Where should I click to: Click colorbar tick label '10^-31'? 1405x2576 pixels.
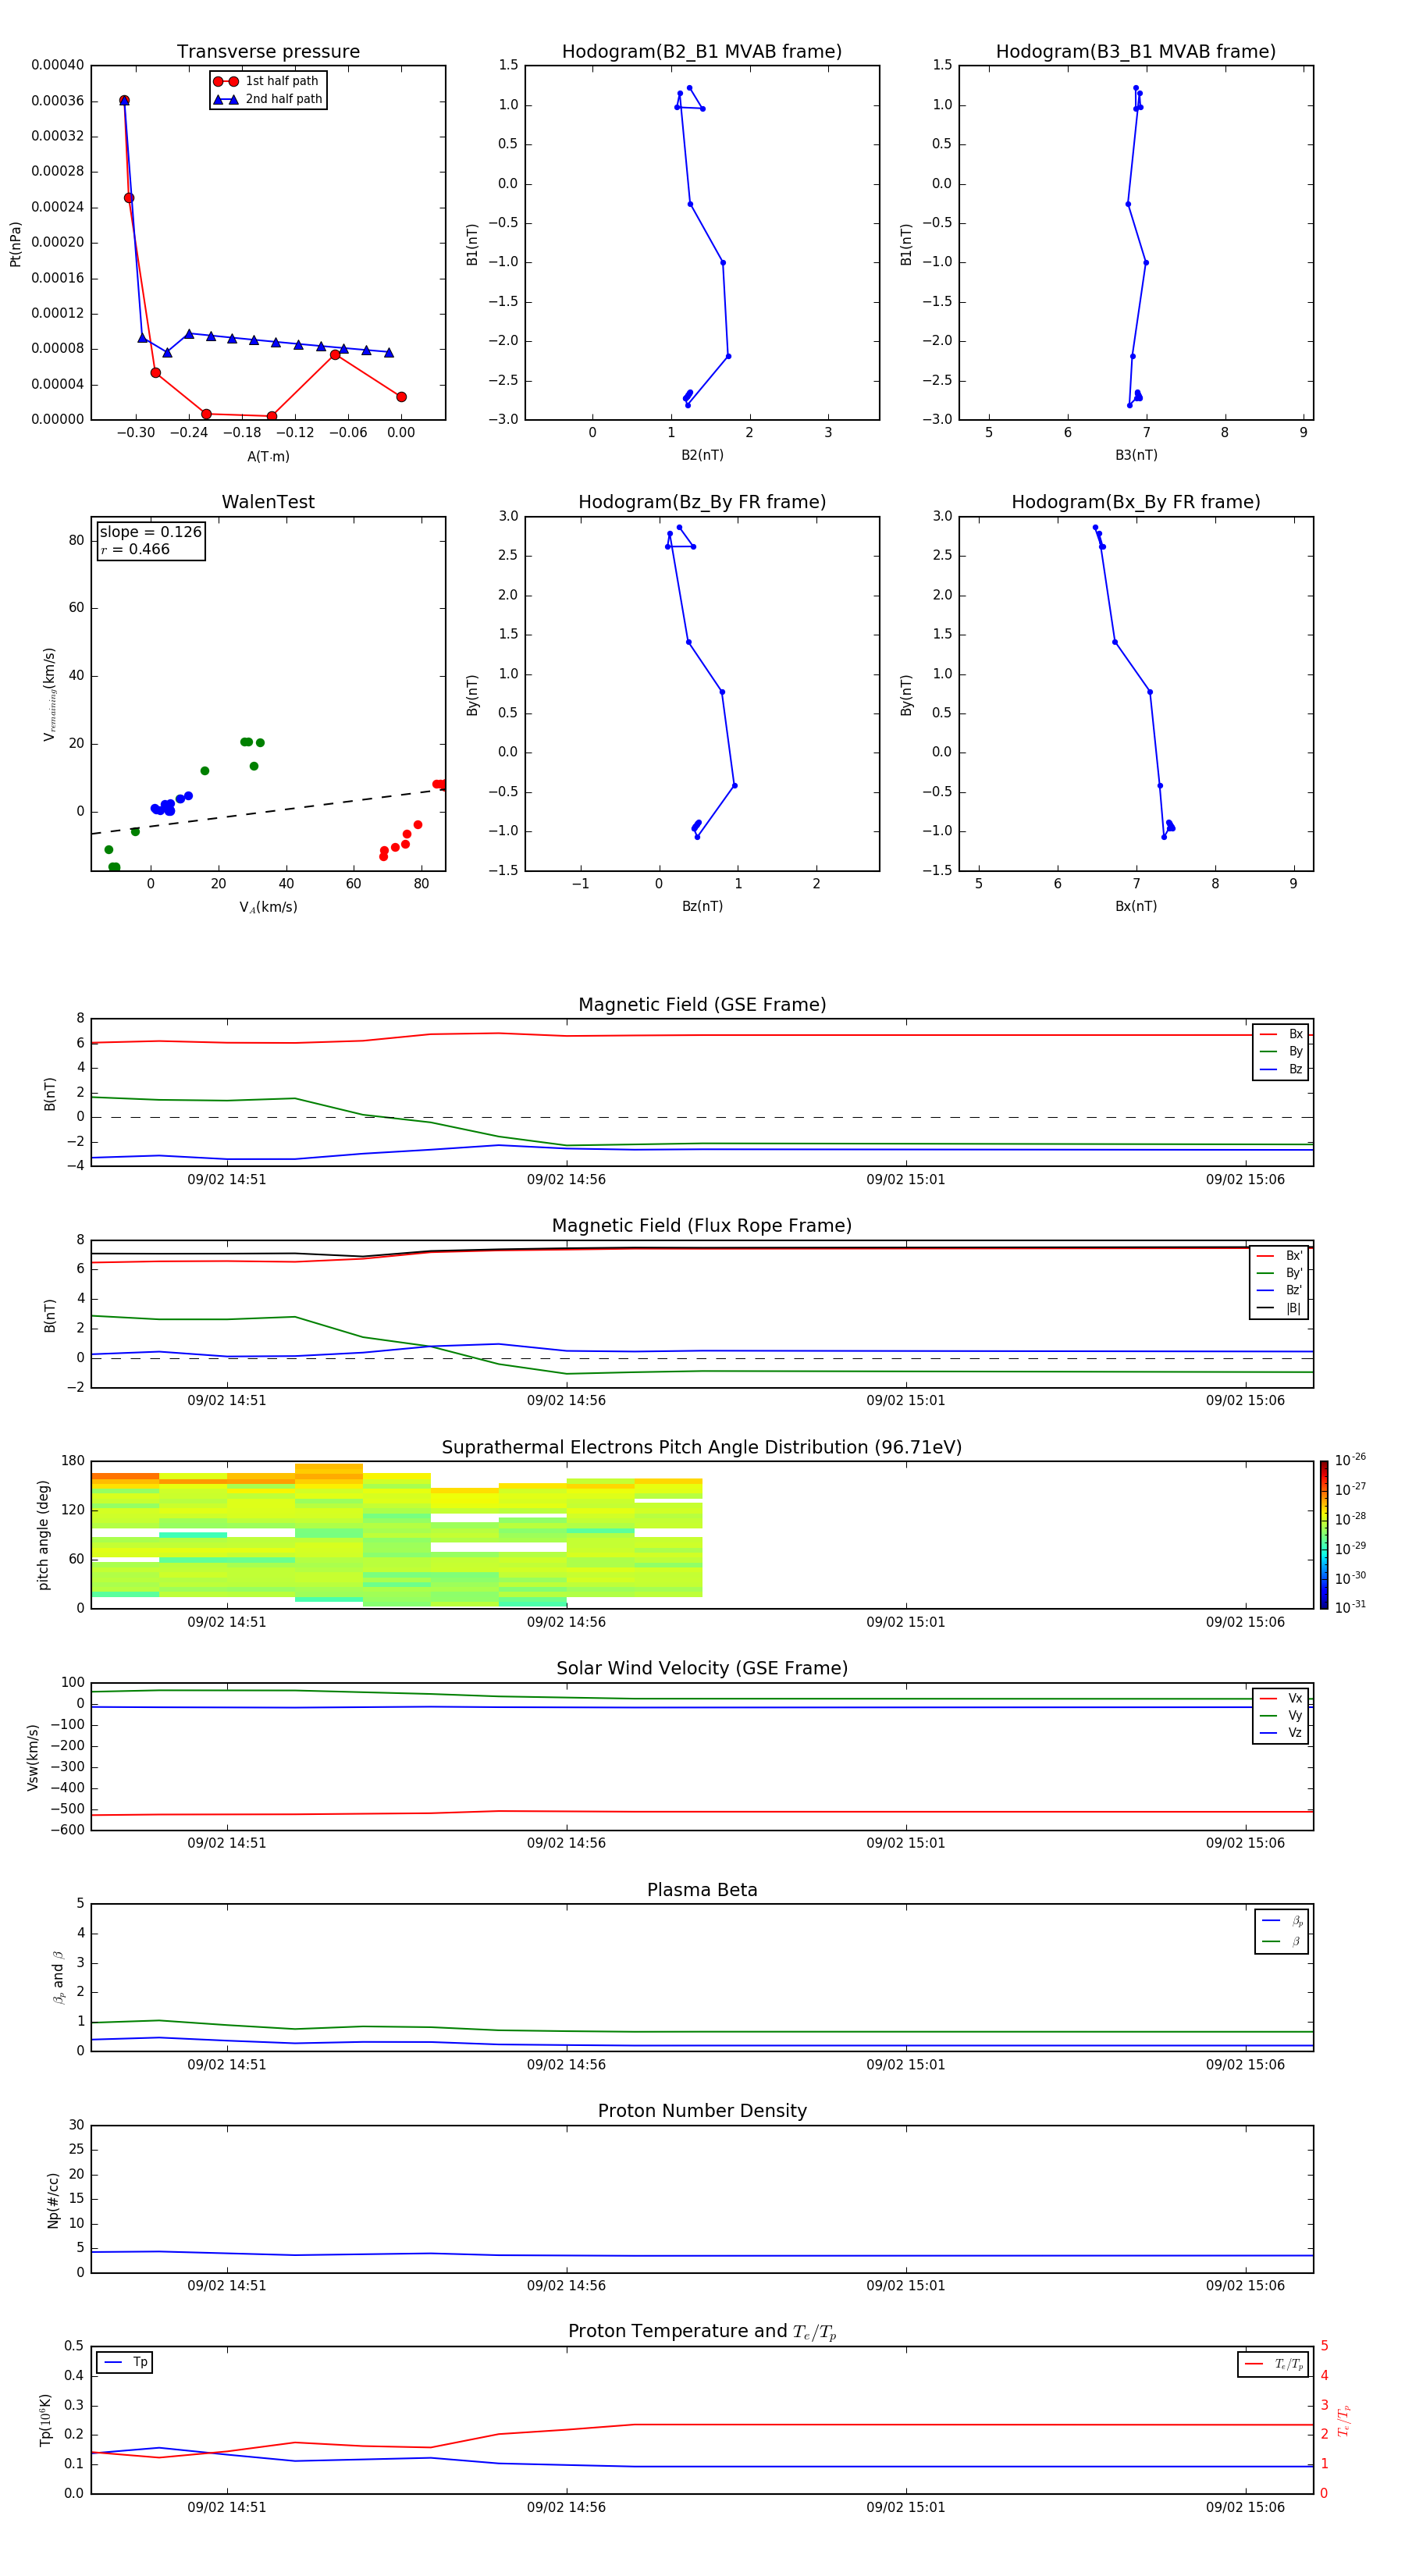pyautogui.click(x=1350, y=1607)
